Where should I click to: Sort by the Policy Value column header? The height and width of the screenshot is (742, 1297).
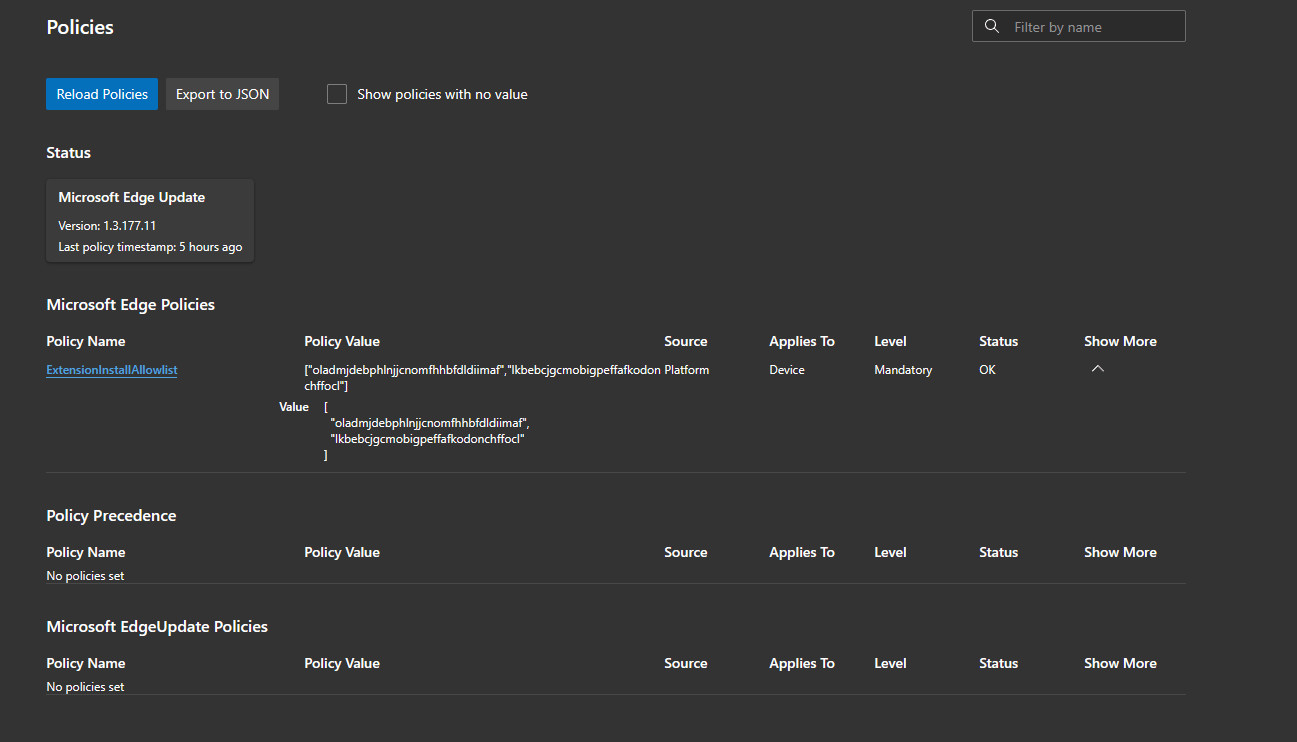click(x=342, y=341)
